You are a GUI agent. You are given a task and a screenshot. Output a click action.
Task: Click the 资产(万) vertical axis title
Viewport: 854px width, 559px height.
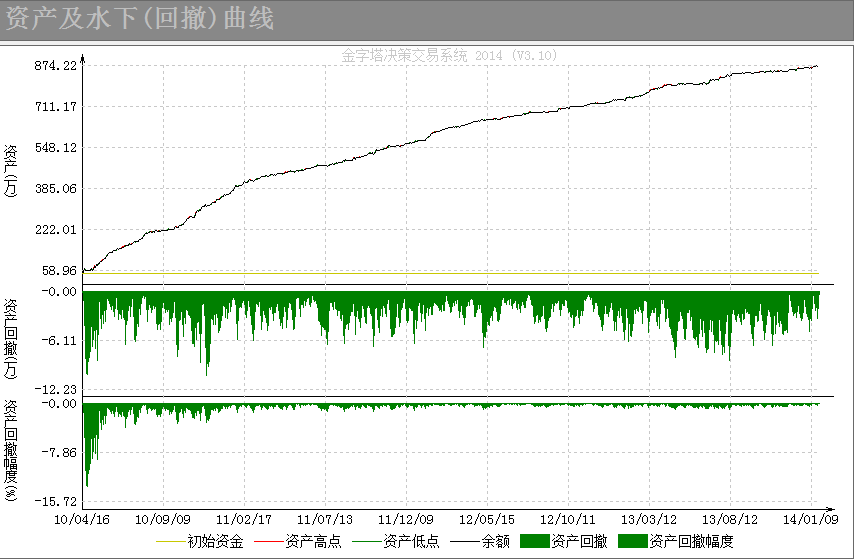11,171
